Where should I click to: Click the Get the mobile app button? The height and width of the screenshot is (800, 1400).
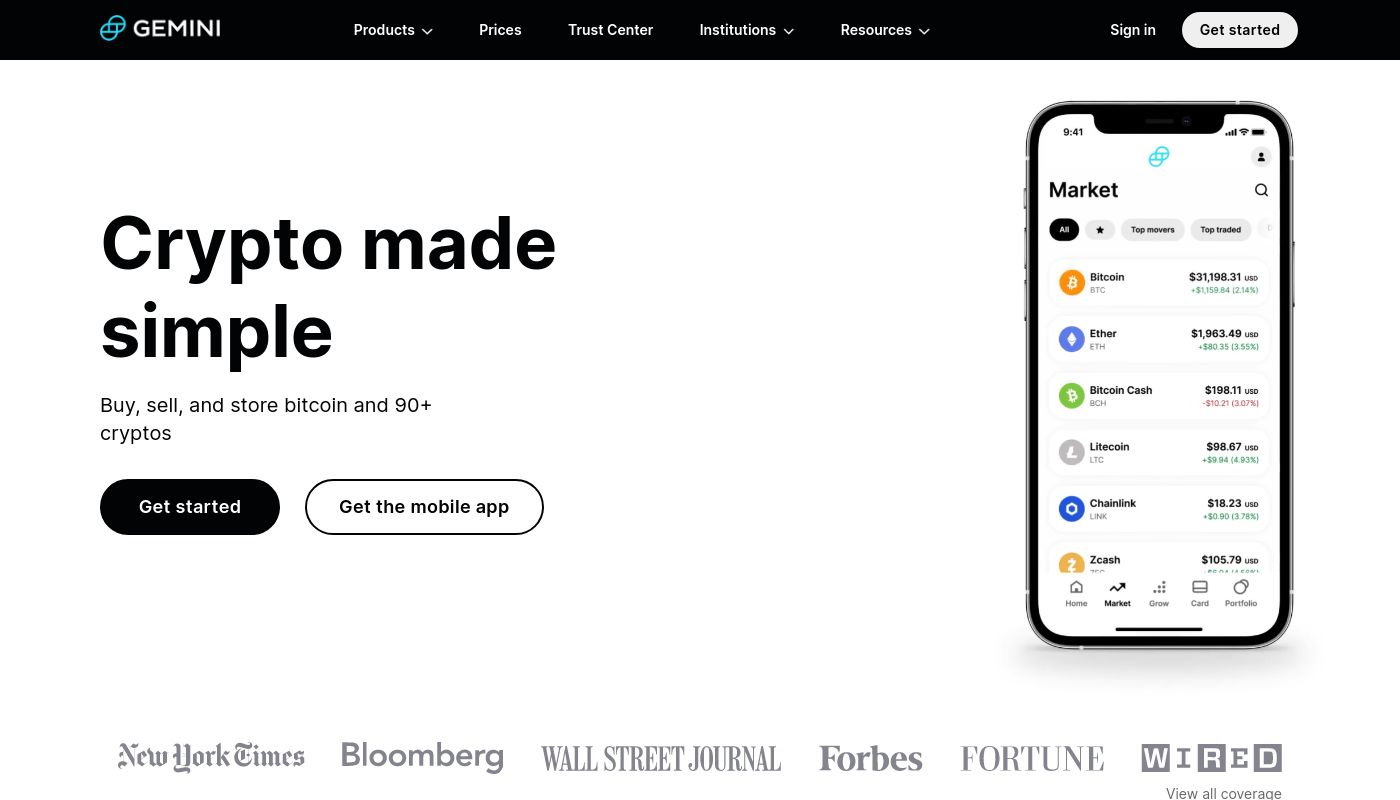point(424,507)
